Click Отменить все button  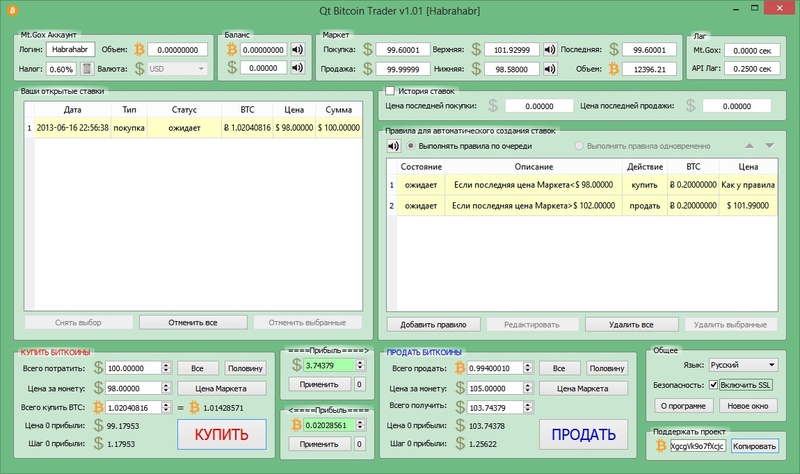(x=193, y=322)
